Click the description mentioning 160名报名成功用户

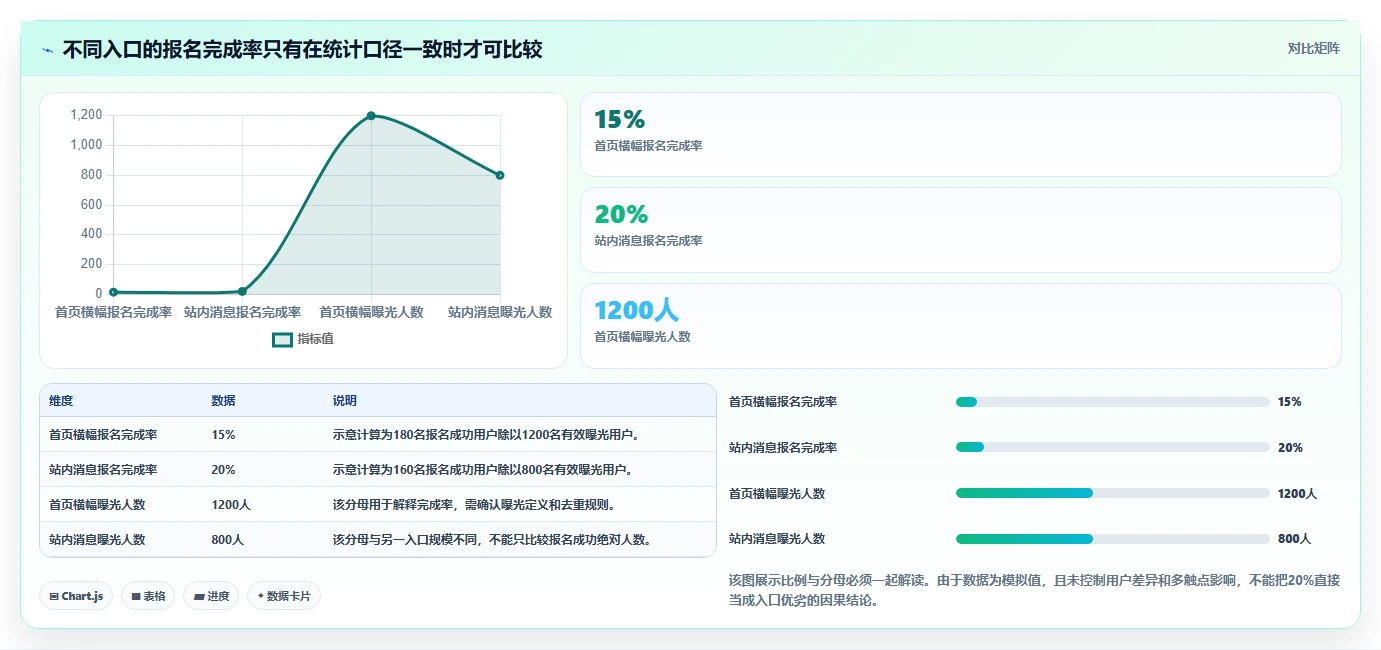pyautogui.click(x=483, y=470)
